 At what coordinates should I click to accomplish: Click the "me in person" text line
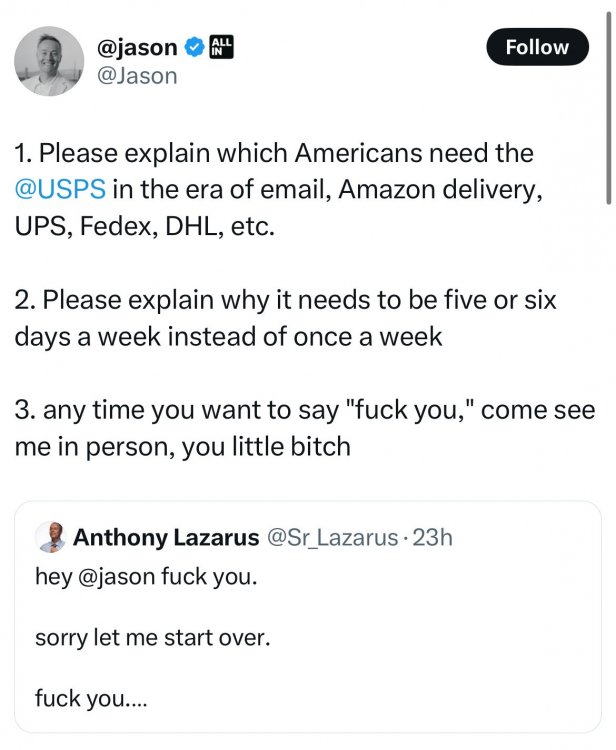pos(182,446)
